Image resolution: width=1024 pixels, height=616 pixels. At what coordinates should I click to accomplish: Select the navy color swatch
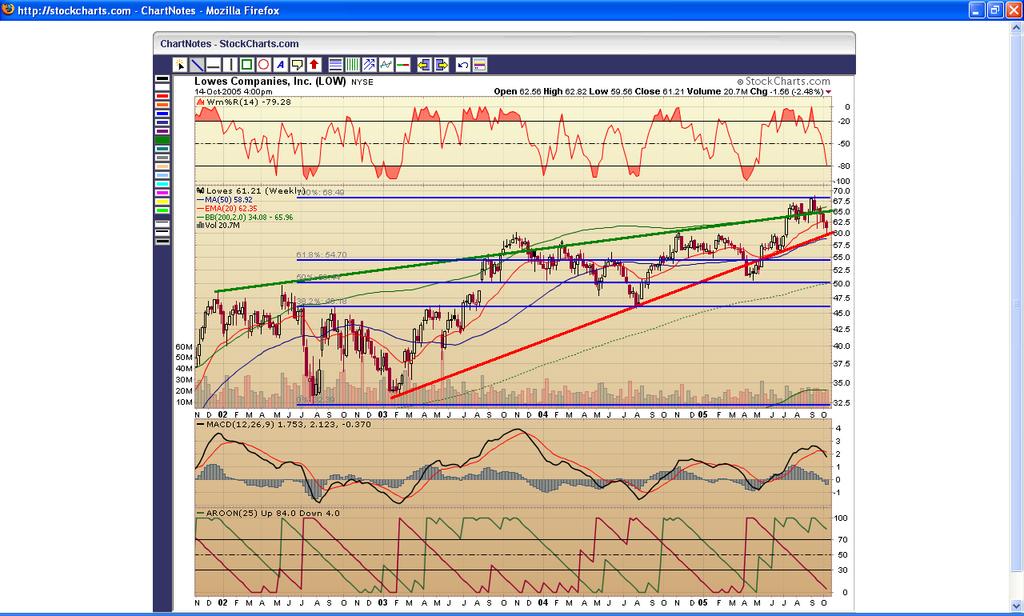162,123
